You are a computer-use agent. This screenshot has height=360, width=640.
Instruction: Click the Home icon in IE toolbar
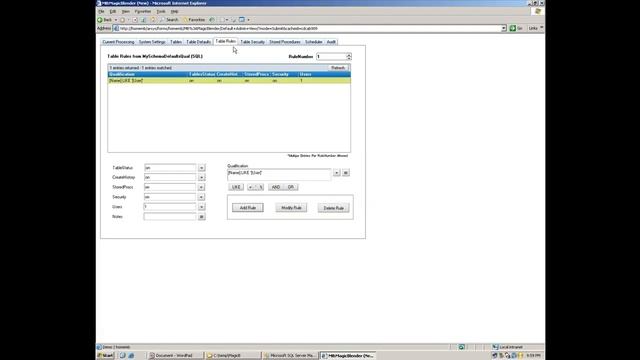point(153,20)
